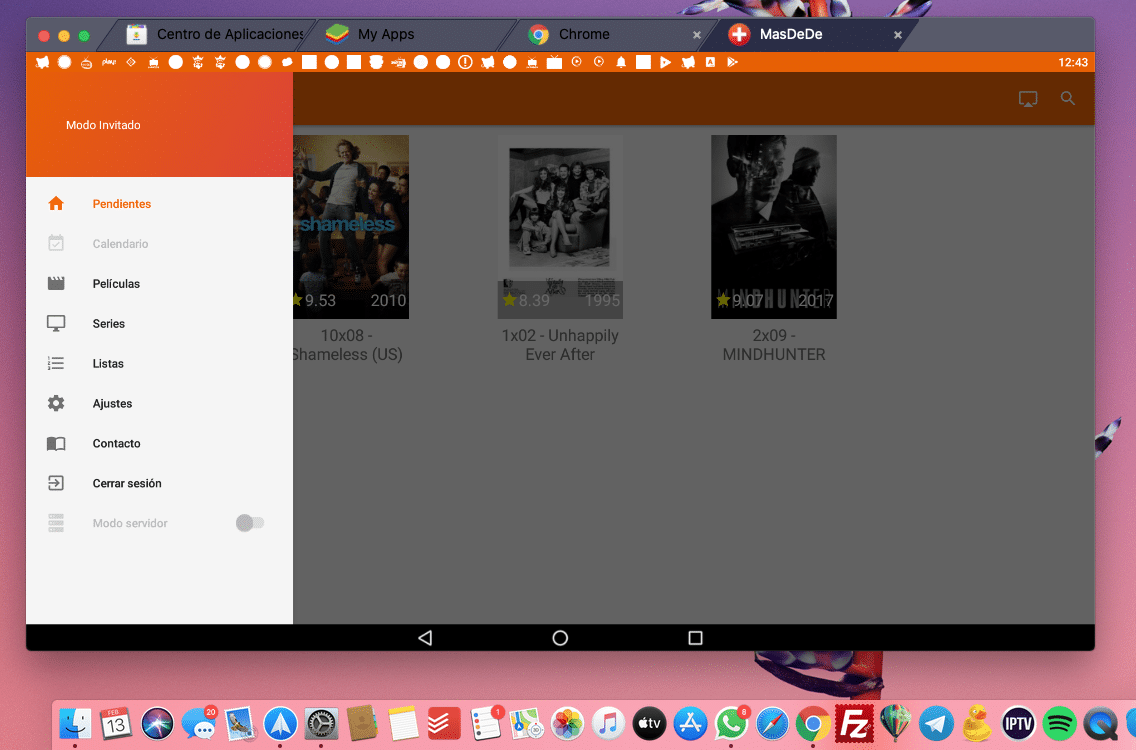1136x750 pixels.
Task: Click the screen cast icon in the top bar
Action: 1028,98
